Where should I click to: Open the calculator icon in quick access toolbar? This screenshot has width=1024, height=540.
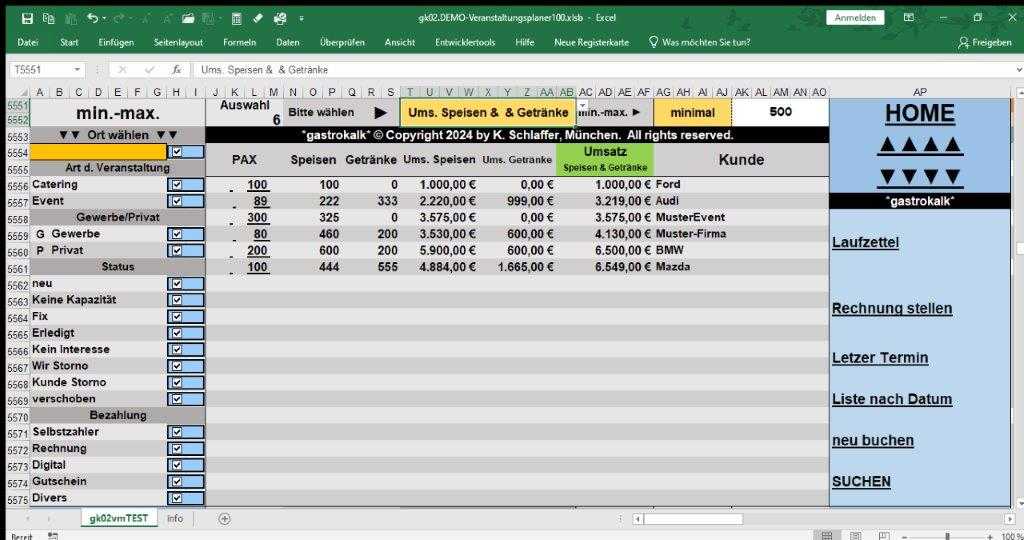coord(236,18)
